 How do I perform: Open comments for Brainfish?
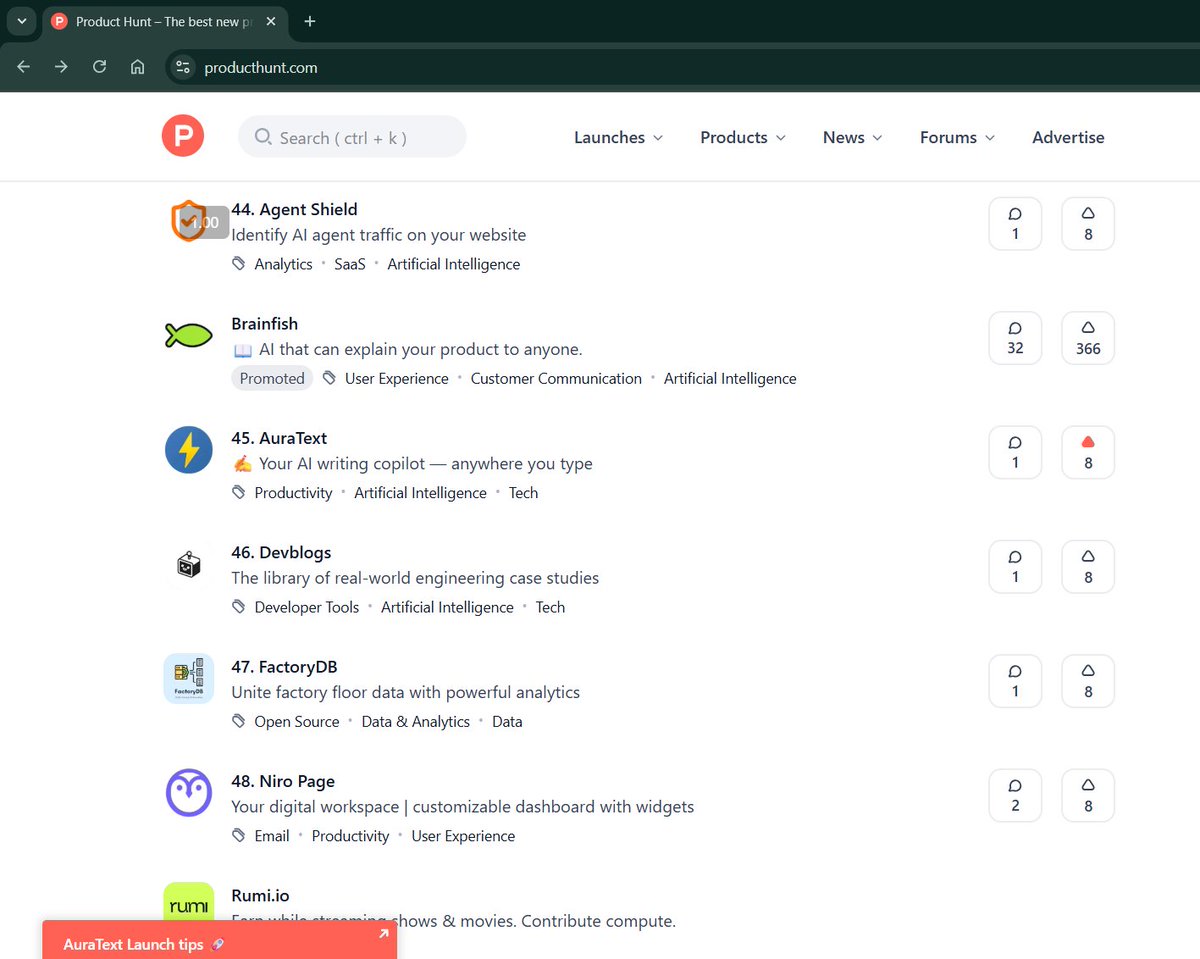[x=1015, y=338]
